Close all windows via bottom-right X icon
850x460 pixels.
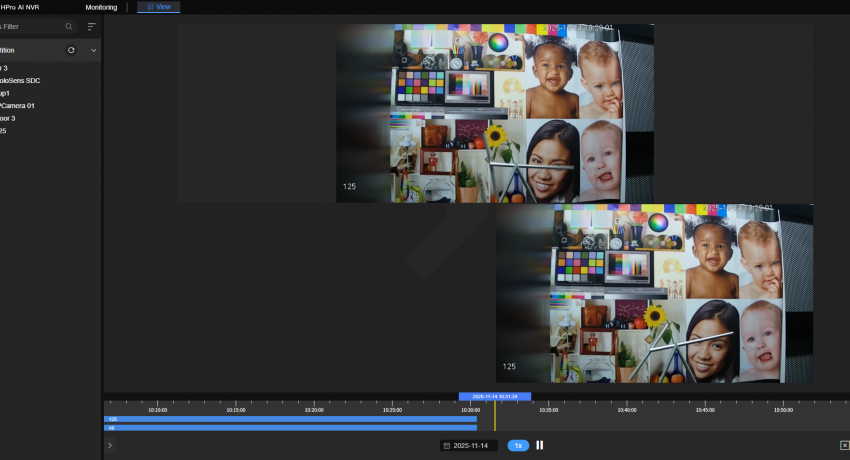coord(844,445)
